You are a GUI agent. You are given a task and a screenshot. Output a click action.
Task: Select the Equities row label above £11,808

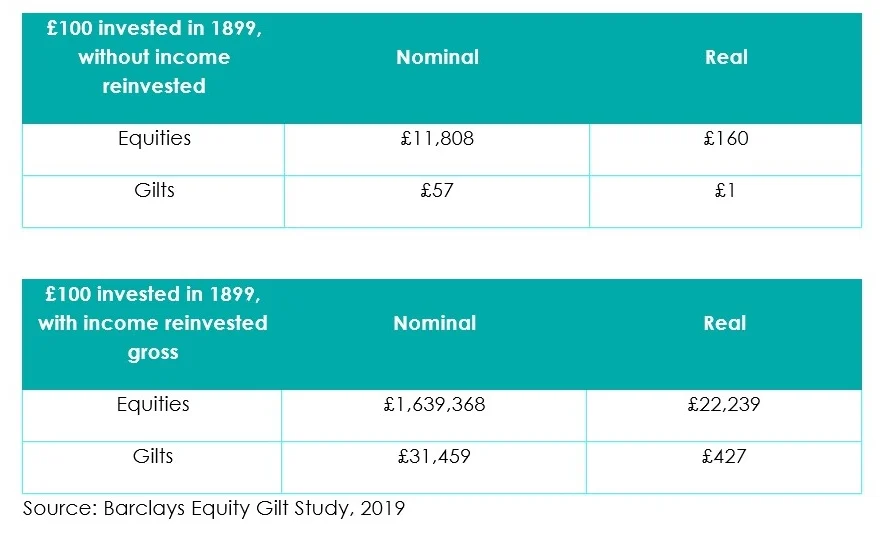pos(154,138)
